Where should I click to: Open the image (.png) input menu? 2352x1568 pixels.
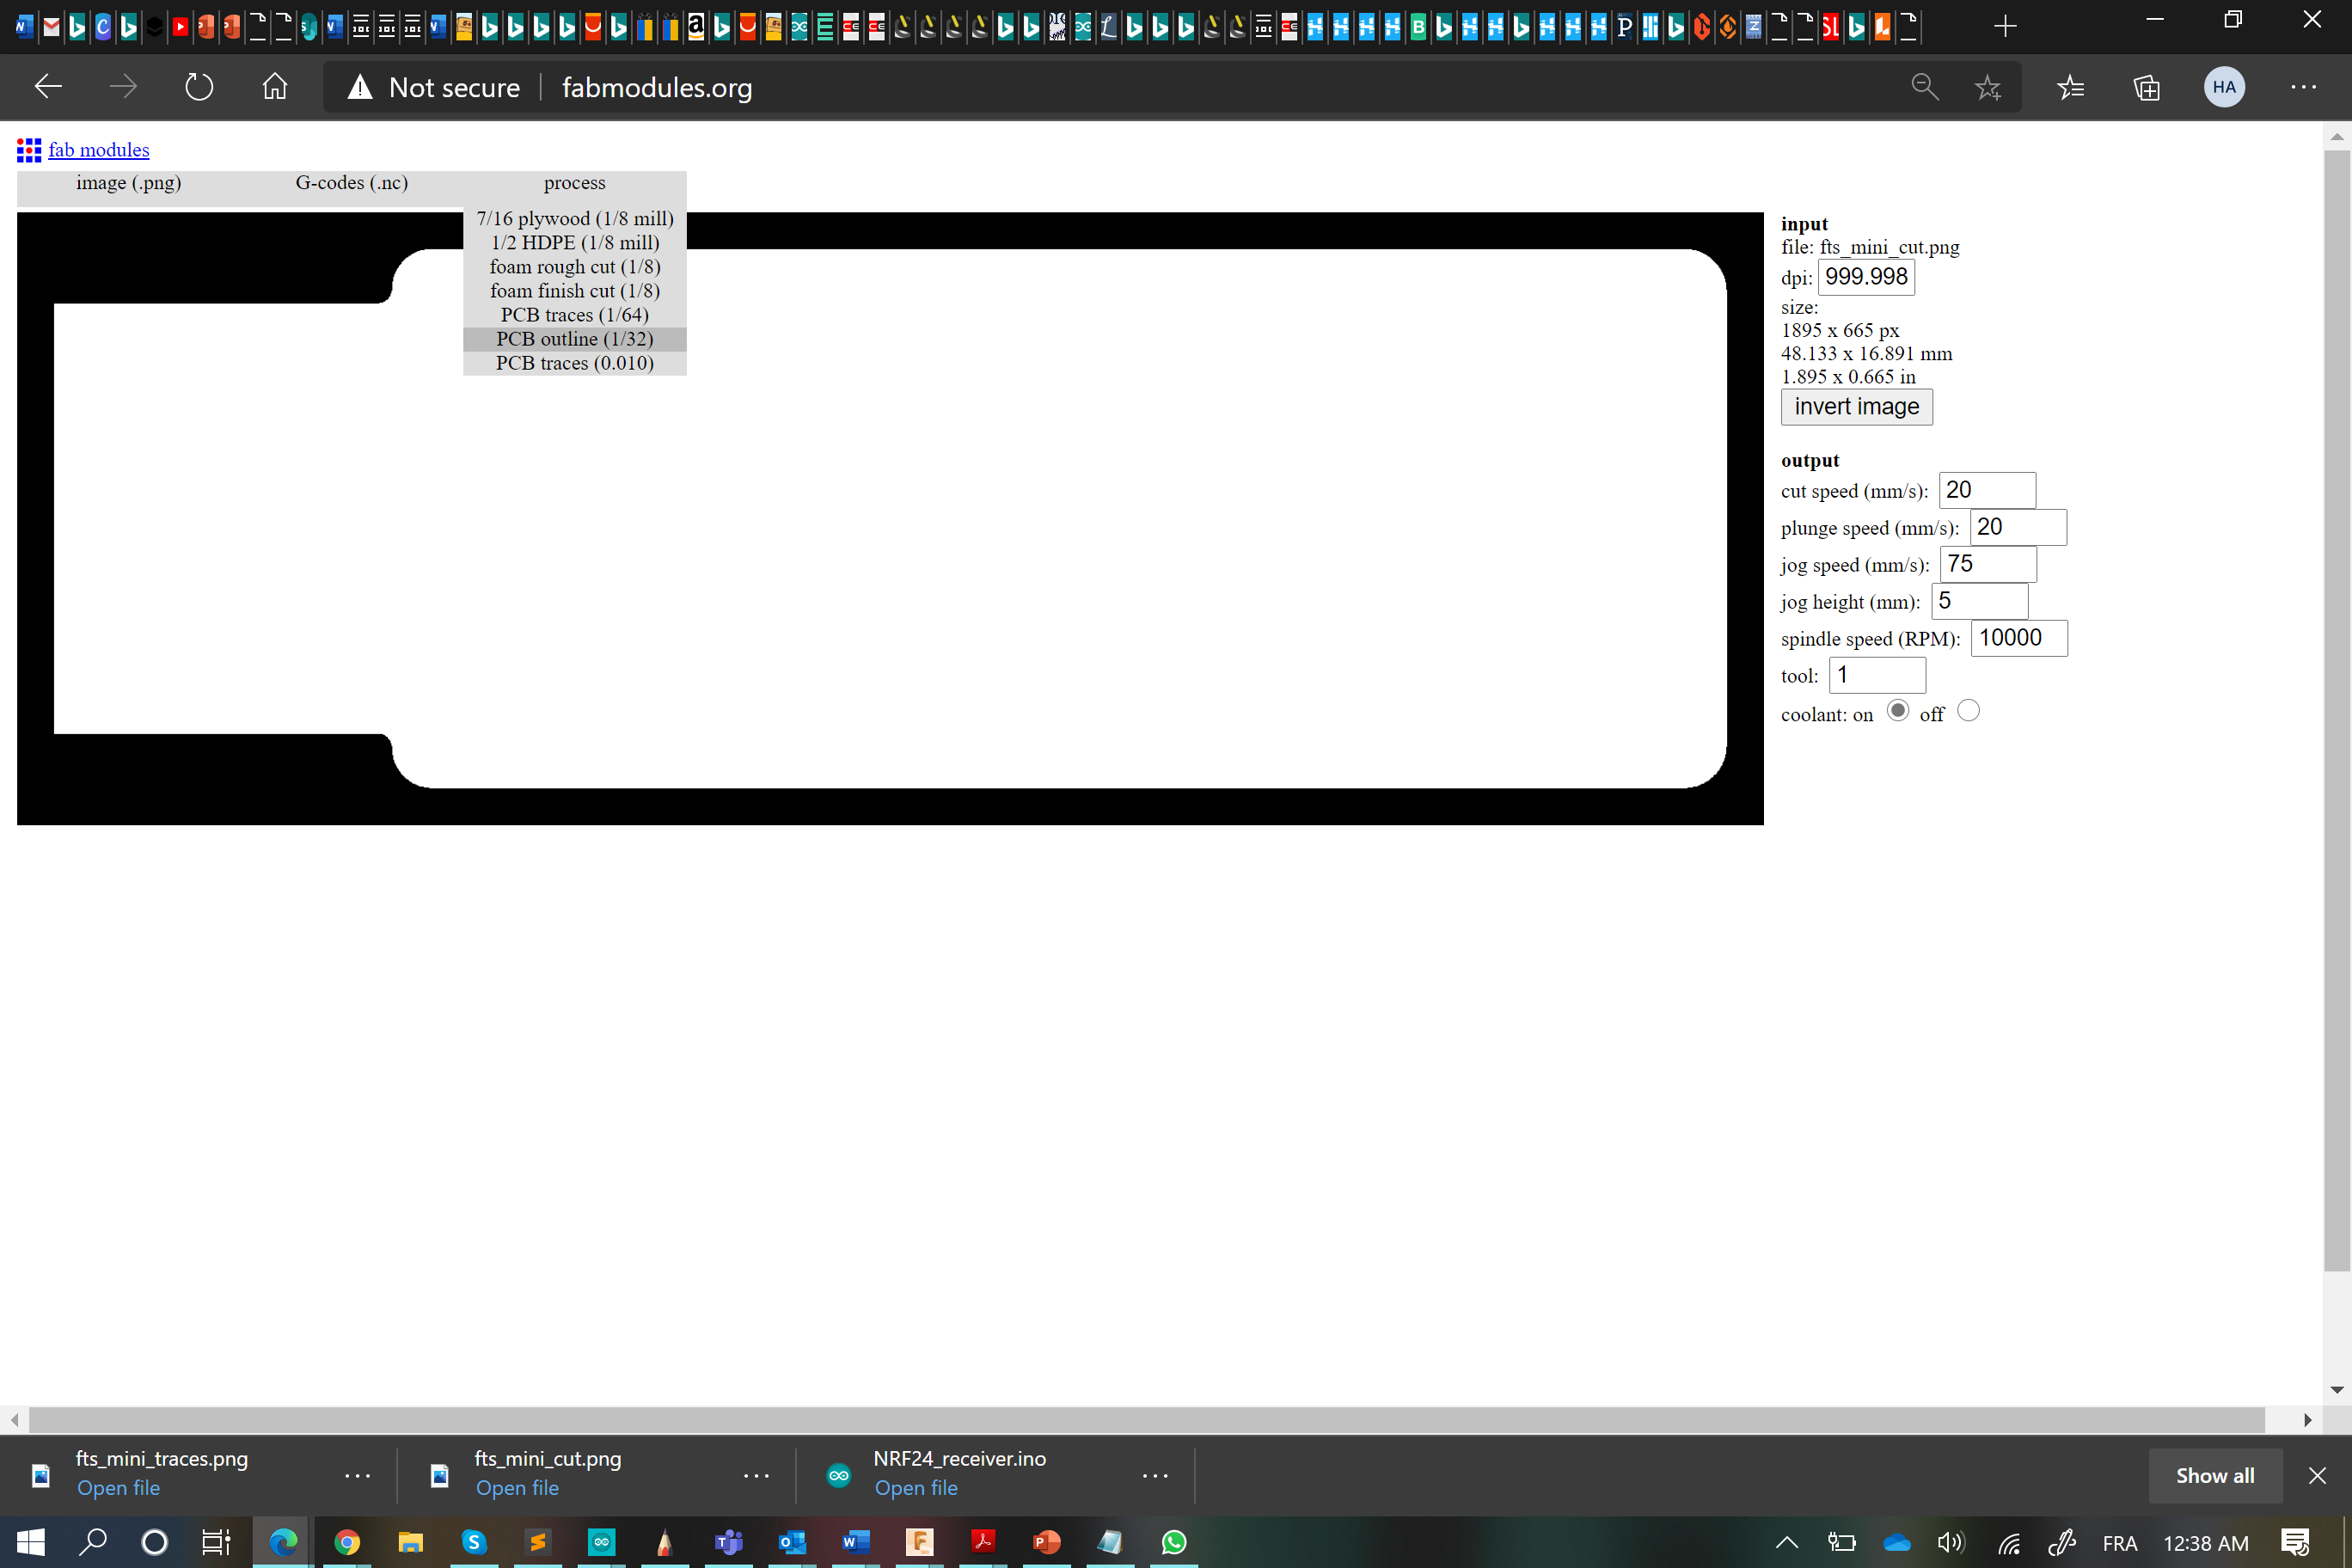(128, 183)
